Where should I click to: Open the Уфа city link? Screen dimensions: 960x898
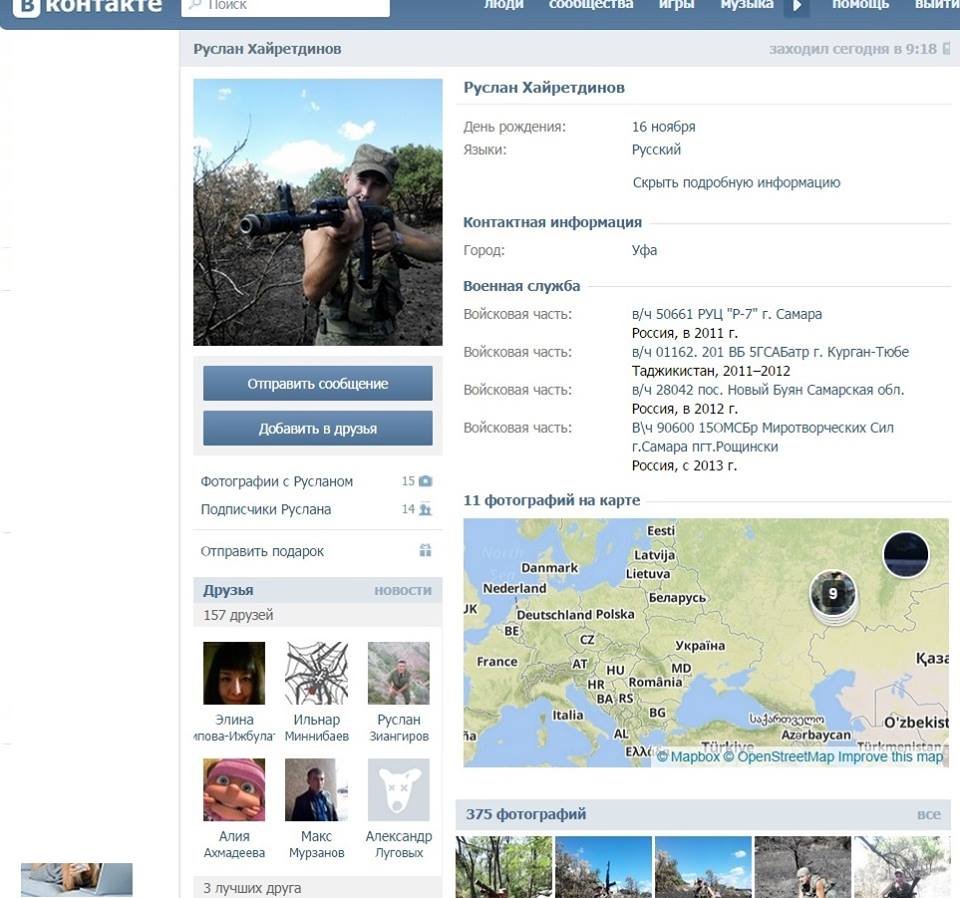[x=644, y=250]
